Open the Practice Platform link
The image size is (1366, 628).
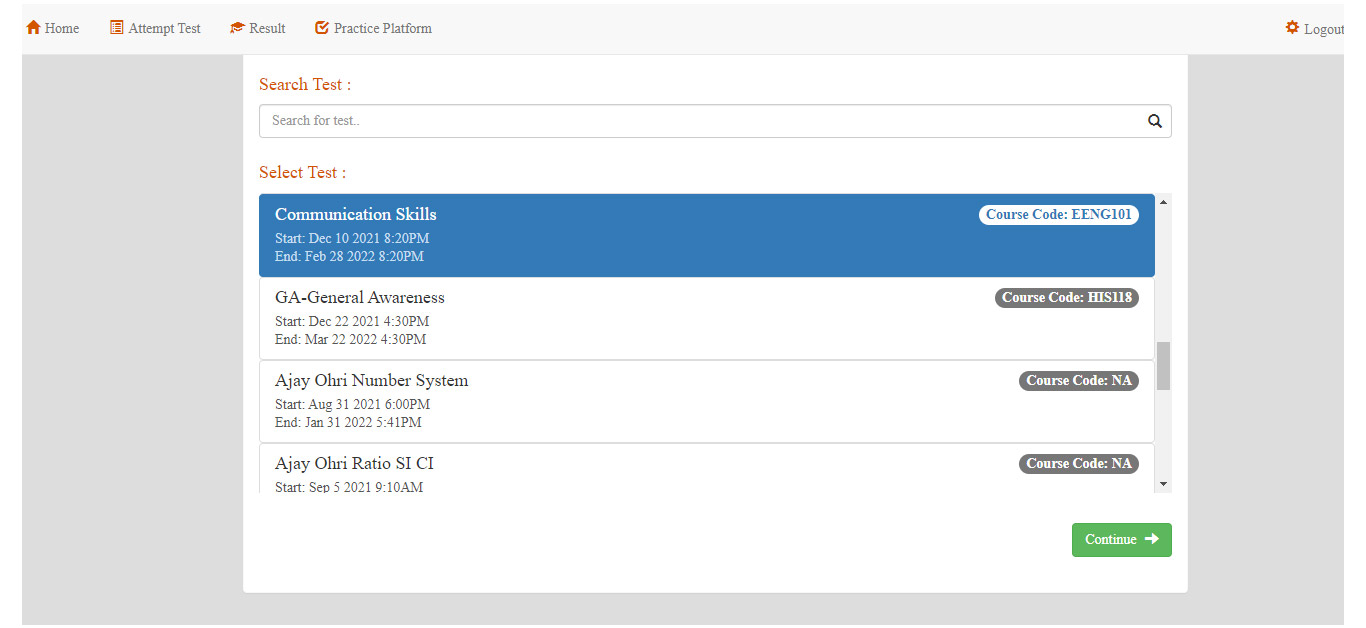pyautogui.click(x=382, y=28)
